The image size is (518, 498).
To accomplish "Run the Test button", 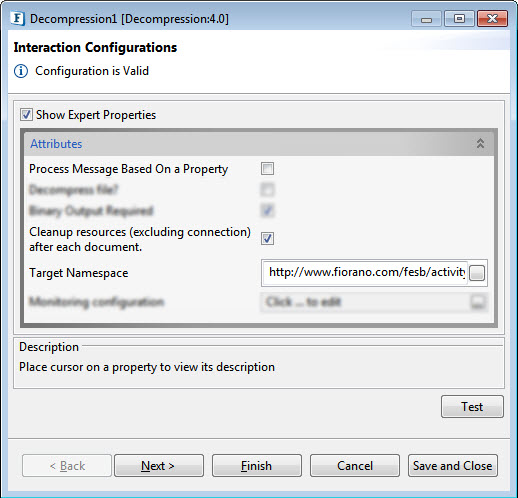I will 472,407.
